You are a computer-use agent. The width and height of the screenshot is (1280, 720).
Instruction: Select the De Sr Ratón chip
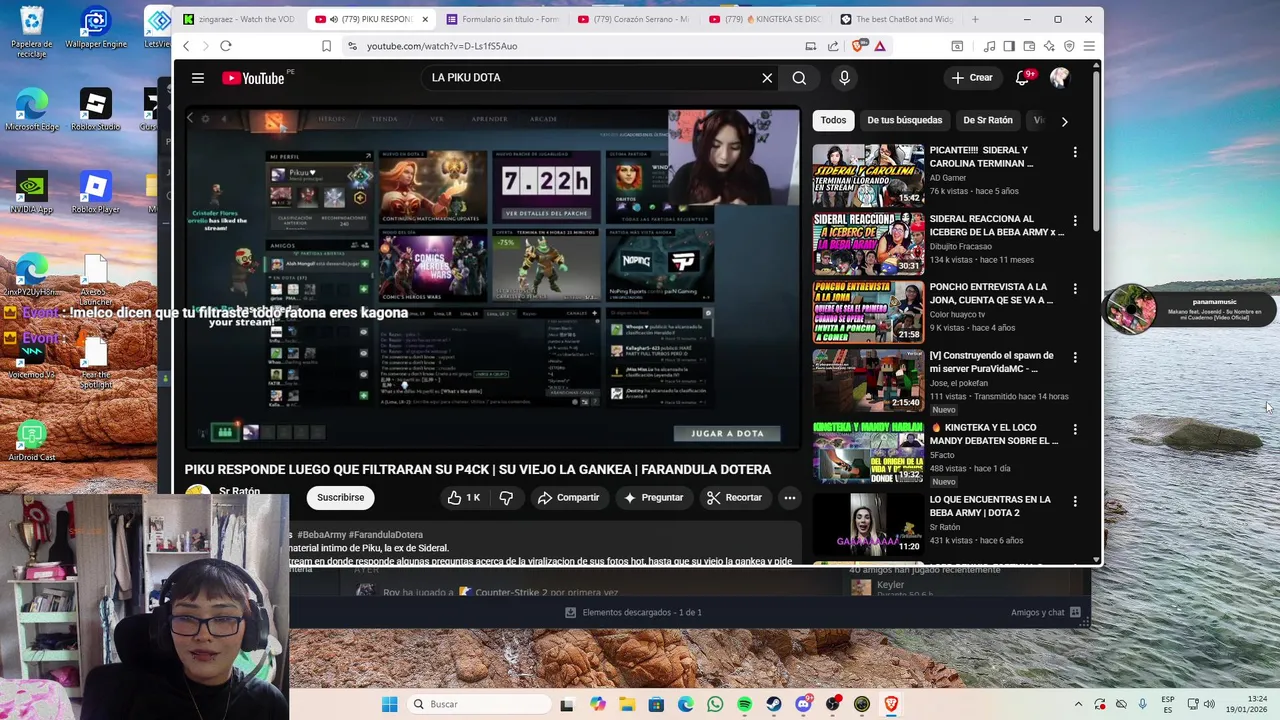pyautogui.click(x=988, y=120)
